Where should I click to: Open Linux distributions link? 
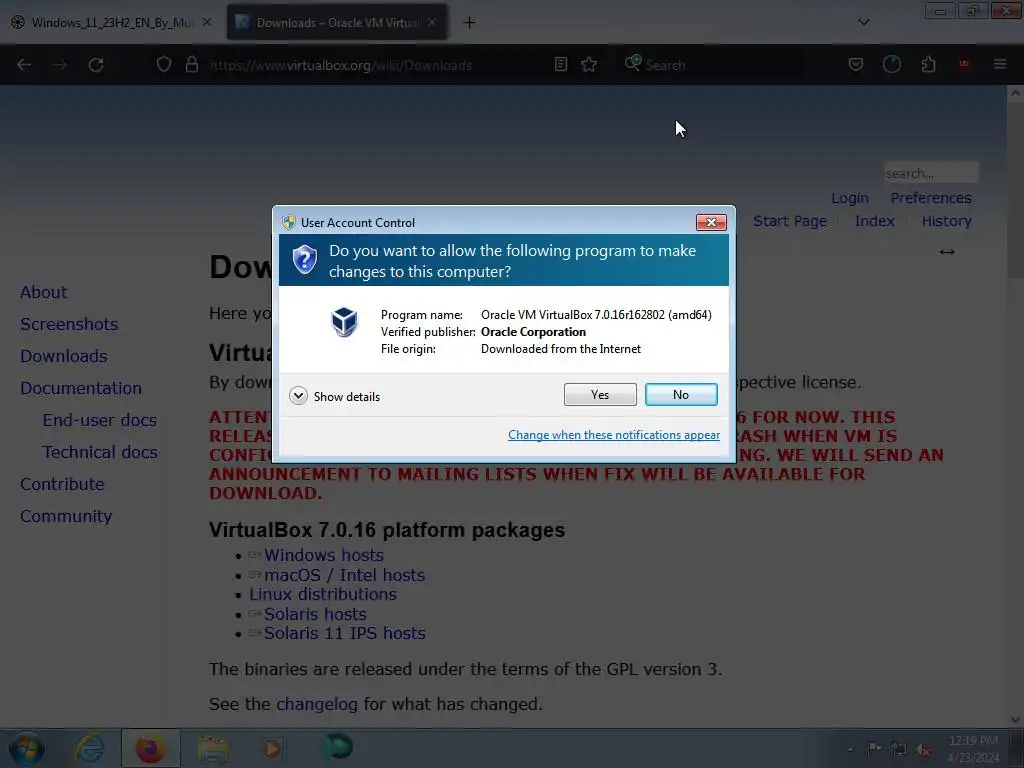pyautogui.click(x=323, y=594)
